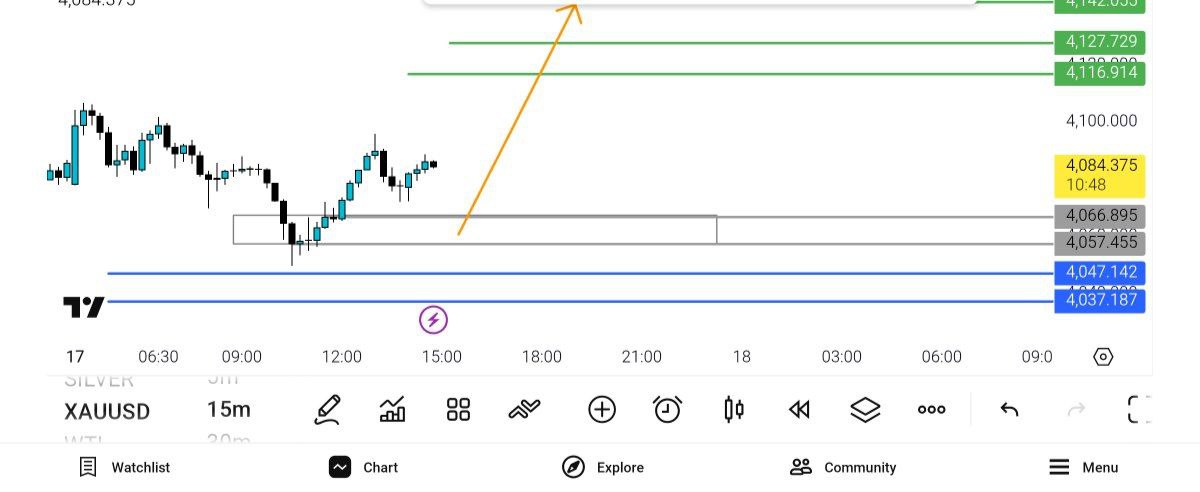
Task: Select the drawing pencil tool
Action: (x=327, y=409)
